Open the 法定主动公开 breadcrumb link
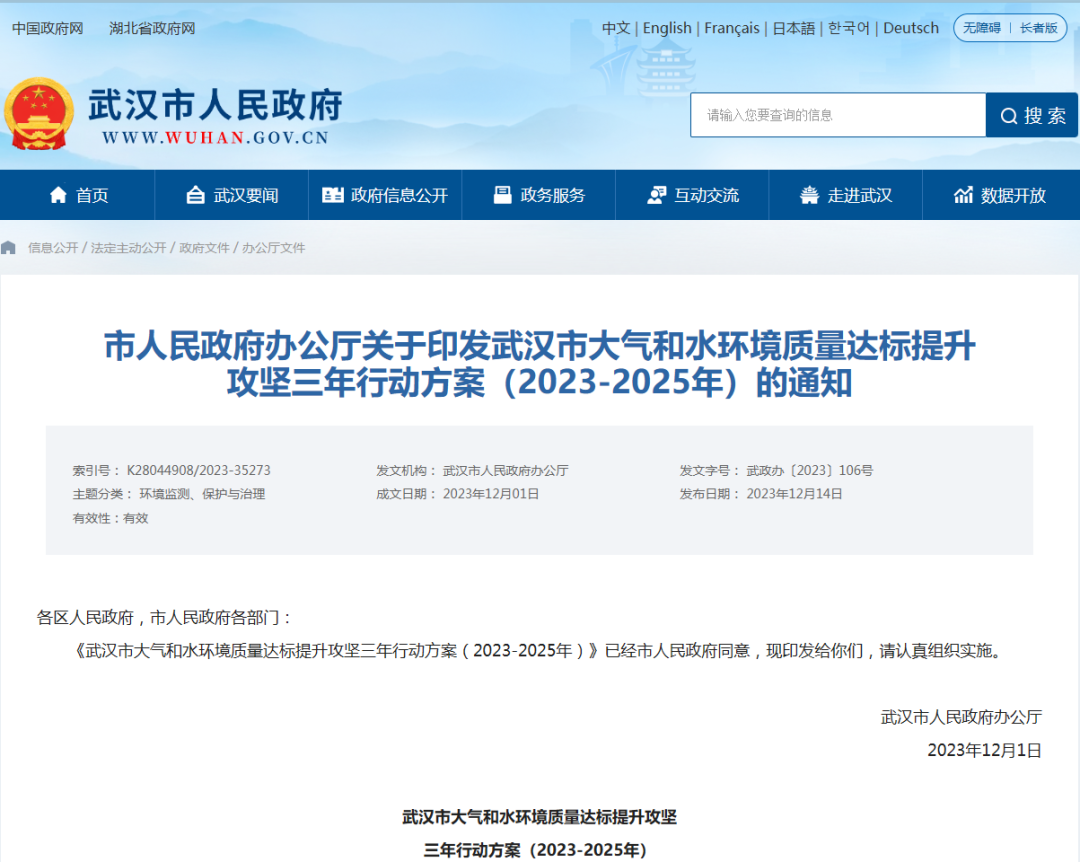This screenshot has height=862, width=1080. point(127,246)
